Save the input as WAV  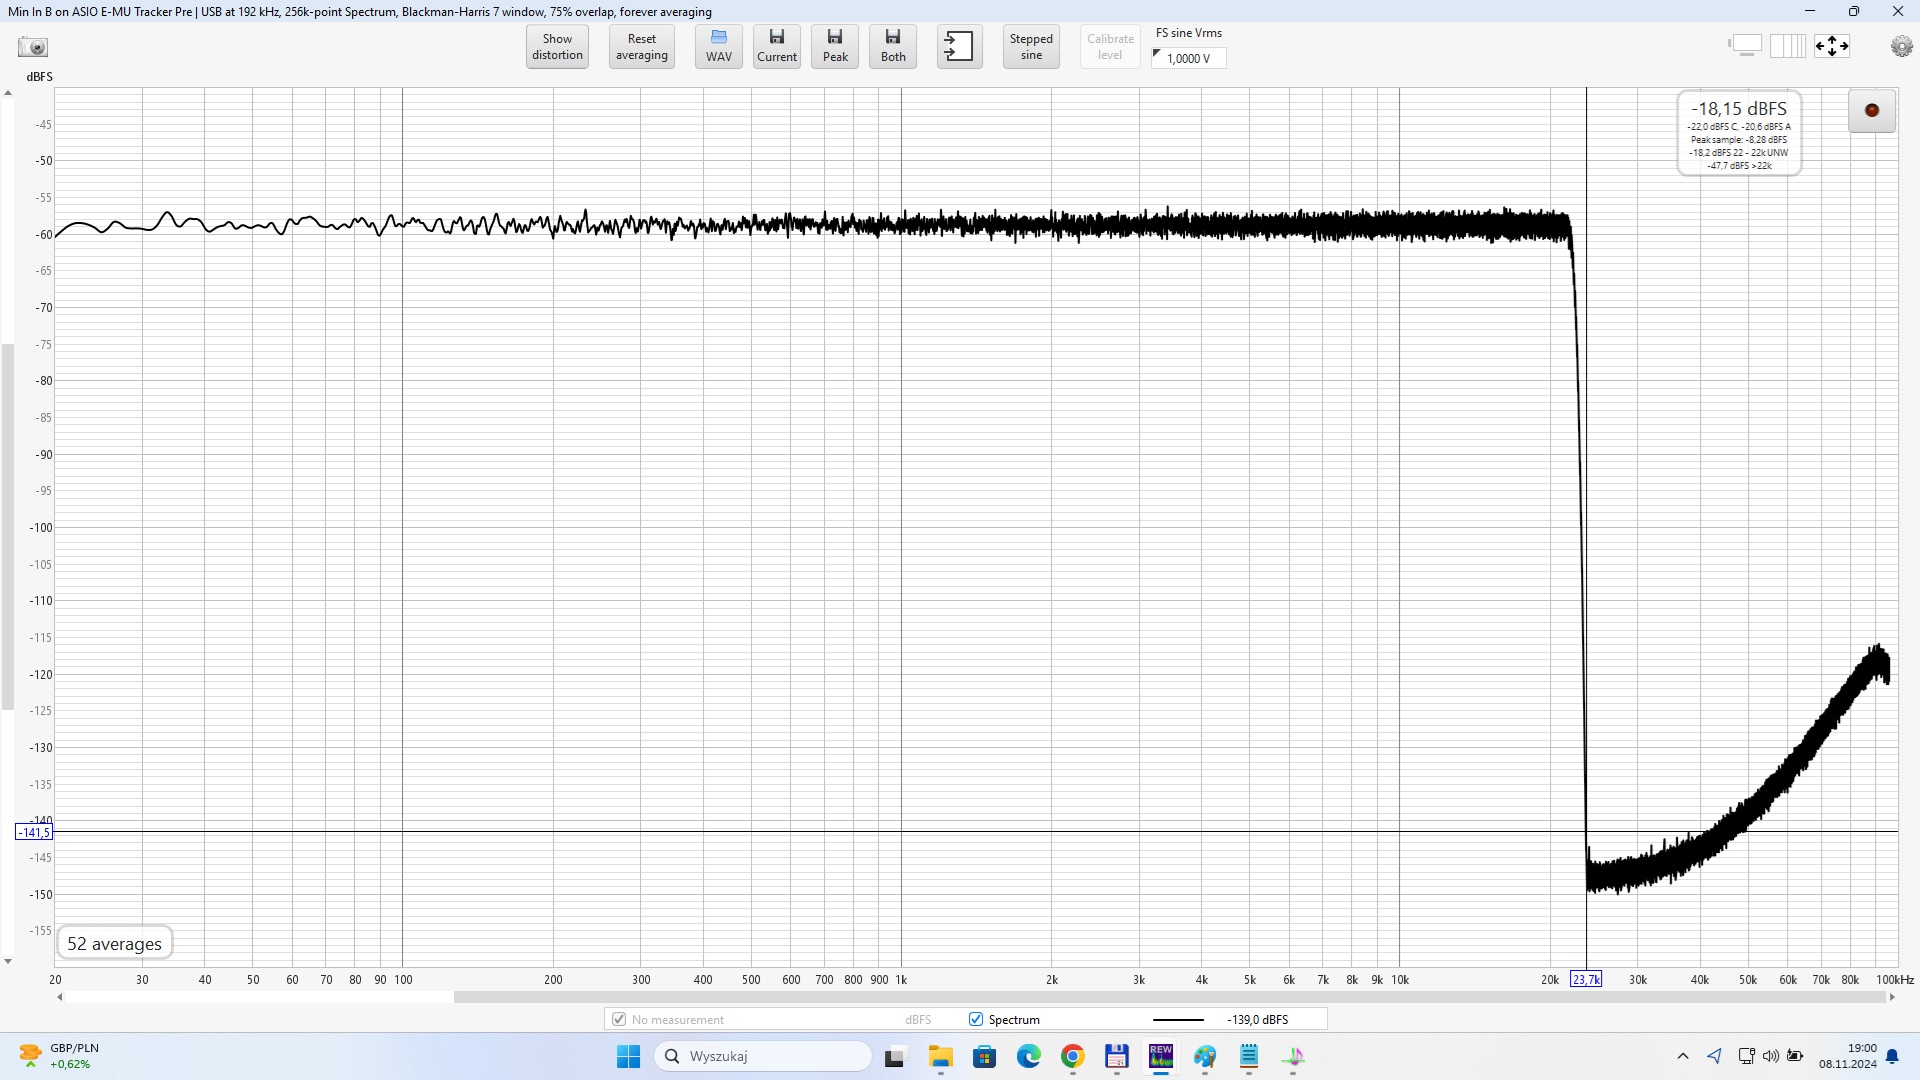719,47
